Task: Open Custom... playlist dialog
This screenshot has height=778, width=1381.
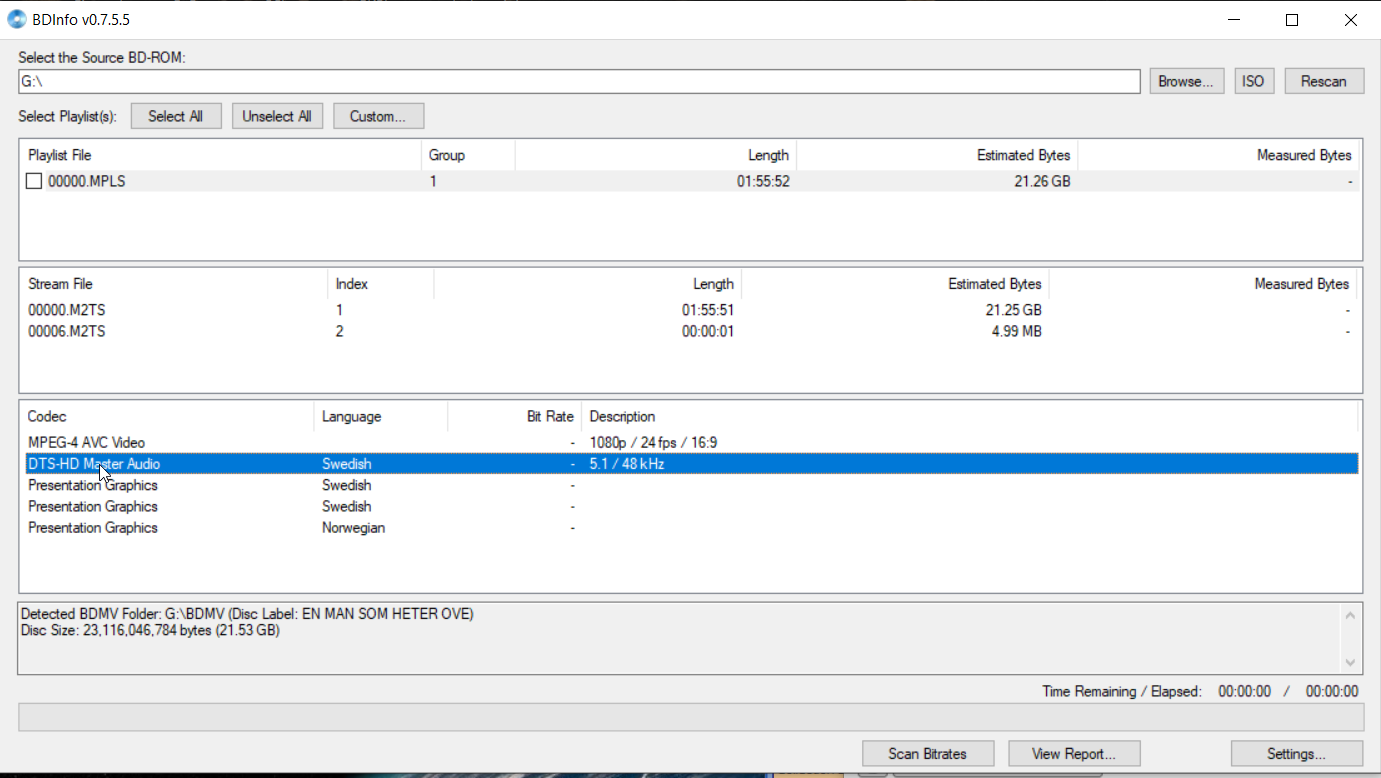Action: 378,116
